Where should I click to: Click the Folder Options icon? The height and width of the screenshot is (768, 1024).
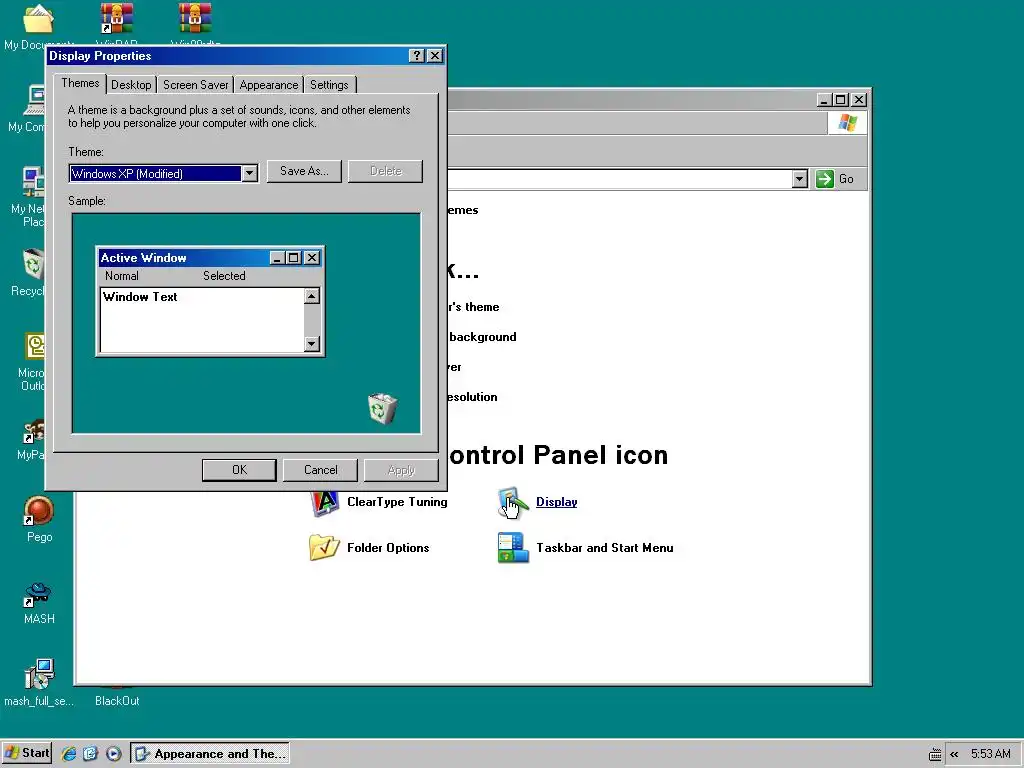(x=324, y=547)
